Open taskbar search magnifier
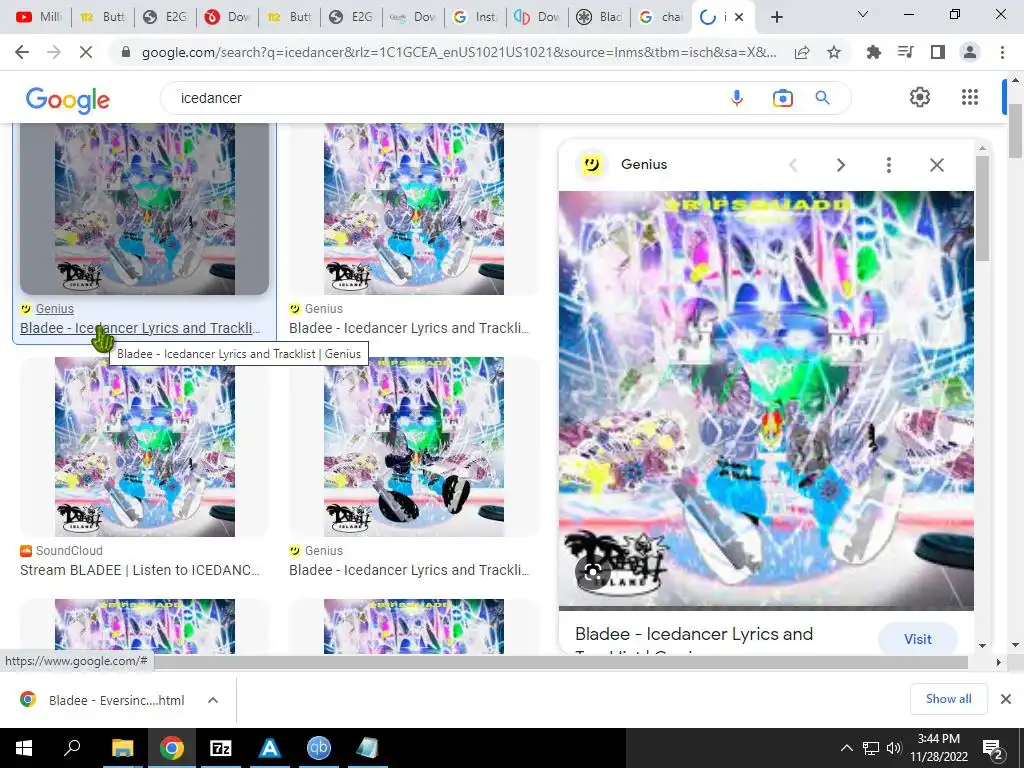Viewport: 1024px width, 768px height. pos(72,747)
